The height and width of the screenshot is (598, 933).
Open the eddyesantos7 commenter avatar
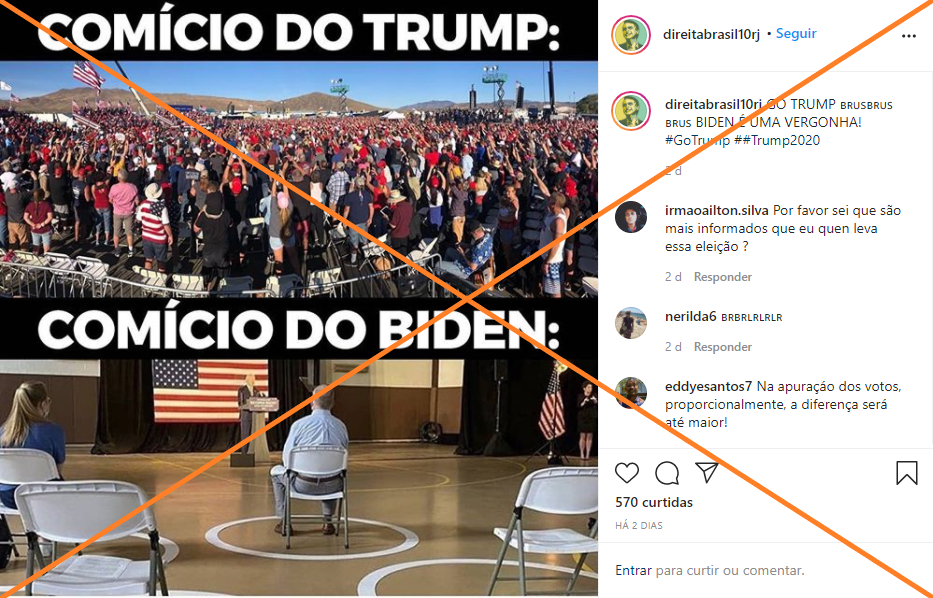[x=631, y=393]
